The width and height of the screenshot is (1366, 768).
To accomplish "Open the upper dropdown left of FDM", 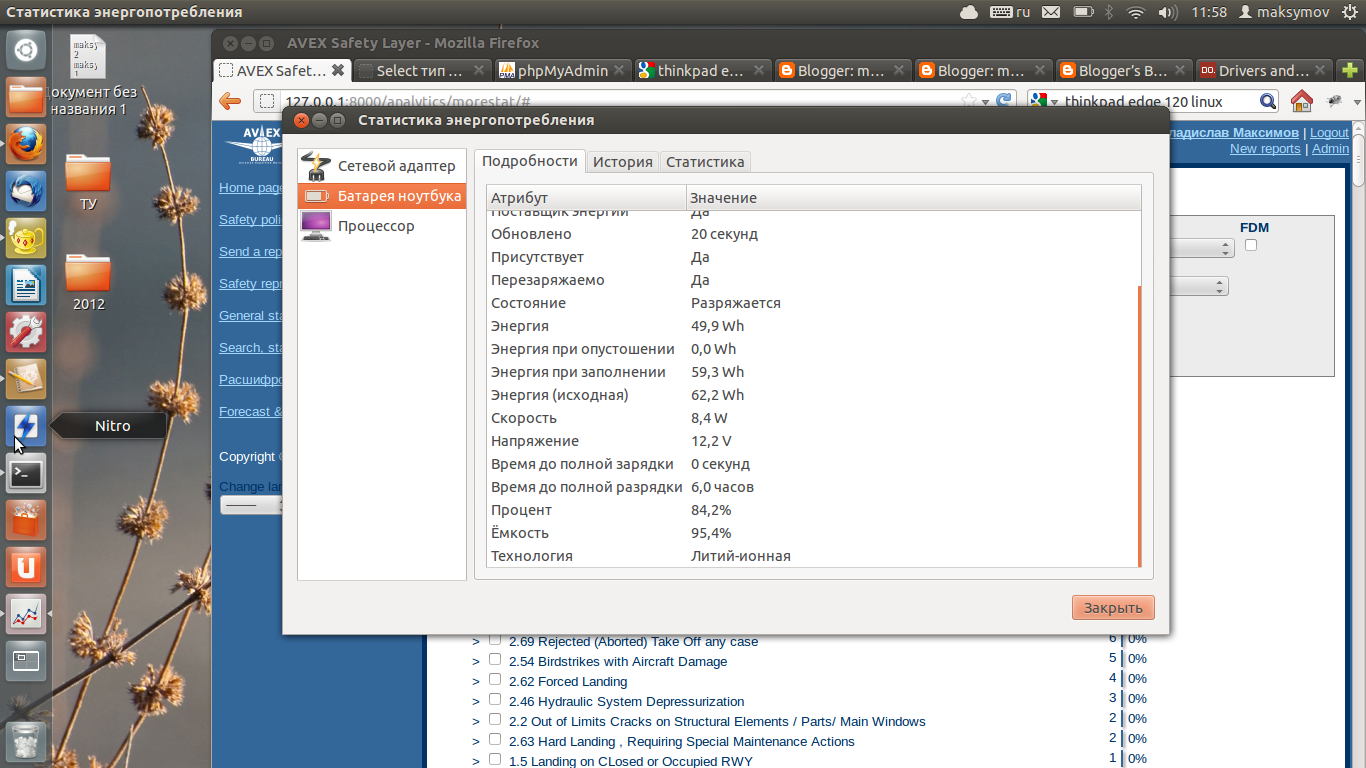I will pos(1200,248).
